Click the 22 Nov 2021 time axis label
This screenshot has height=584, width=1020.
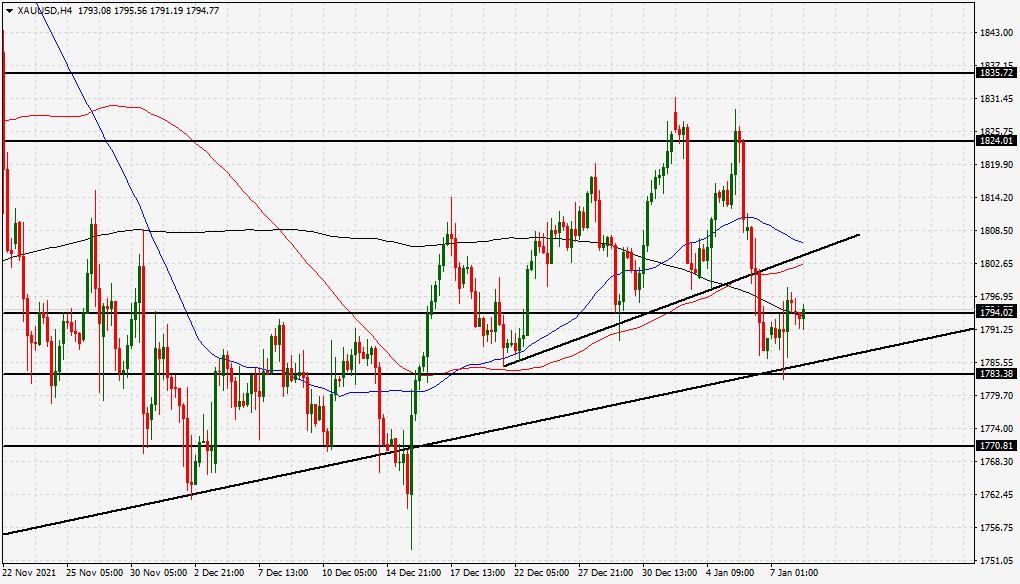(x=29, y=573)
